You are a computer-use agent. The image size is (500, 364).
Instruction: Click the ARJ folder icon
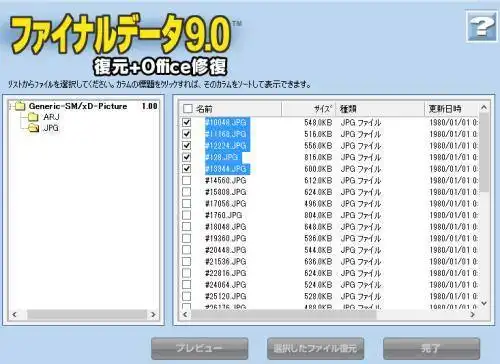tap(33, 117)
